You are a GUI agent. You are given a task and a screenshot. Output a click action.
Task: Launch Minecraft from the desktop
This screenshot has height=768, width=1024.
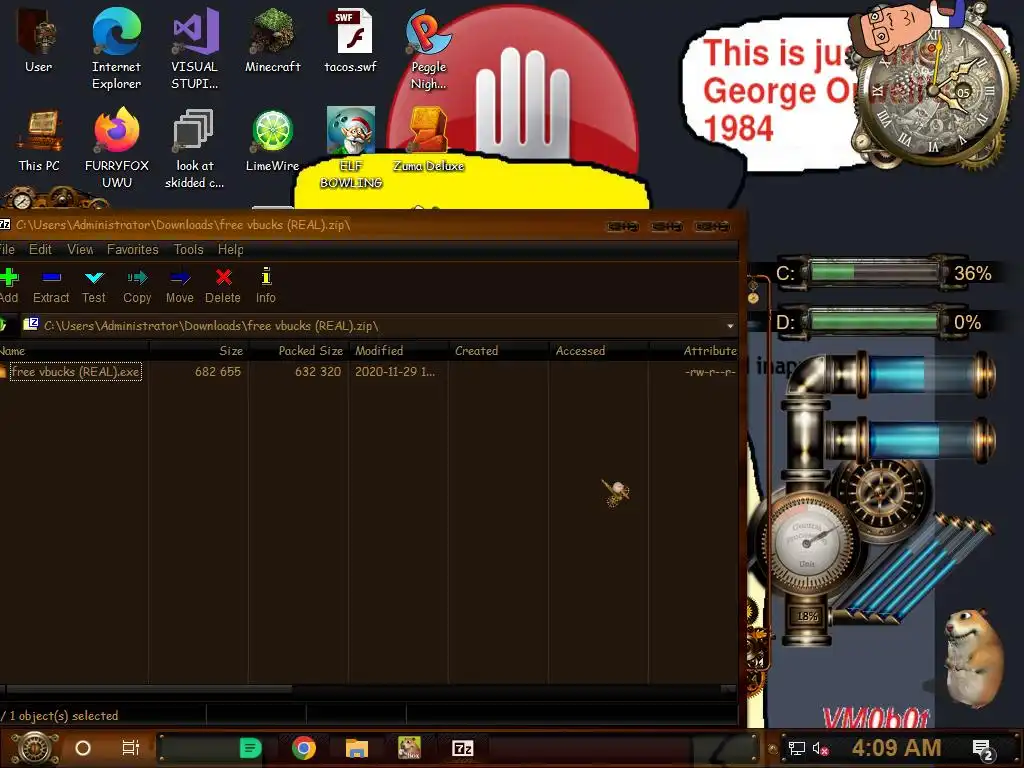tap(272, 40)
